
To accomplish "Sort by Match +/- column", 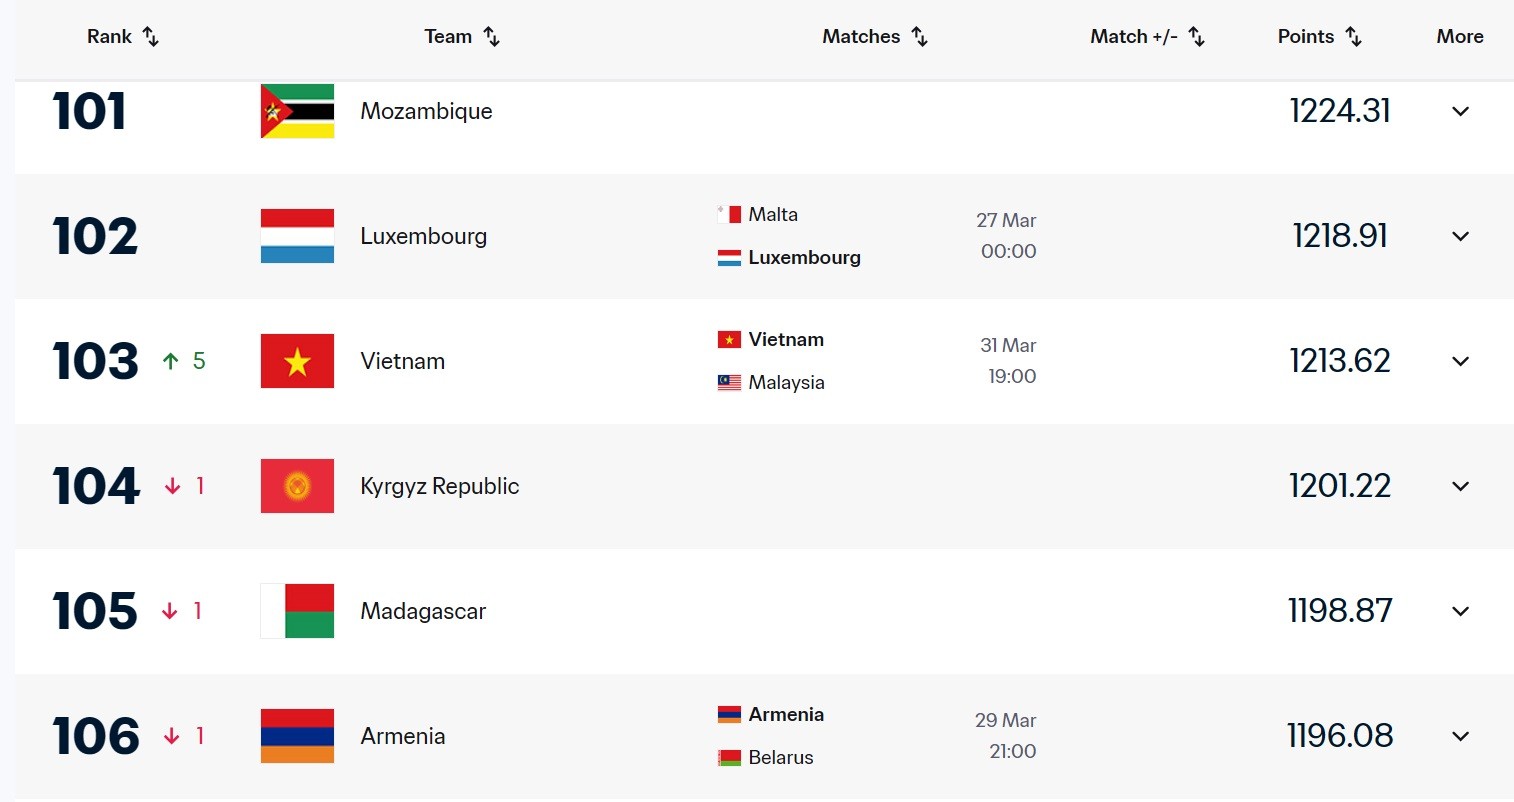I will [x=1196, y=37].
